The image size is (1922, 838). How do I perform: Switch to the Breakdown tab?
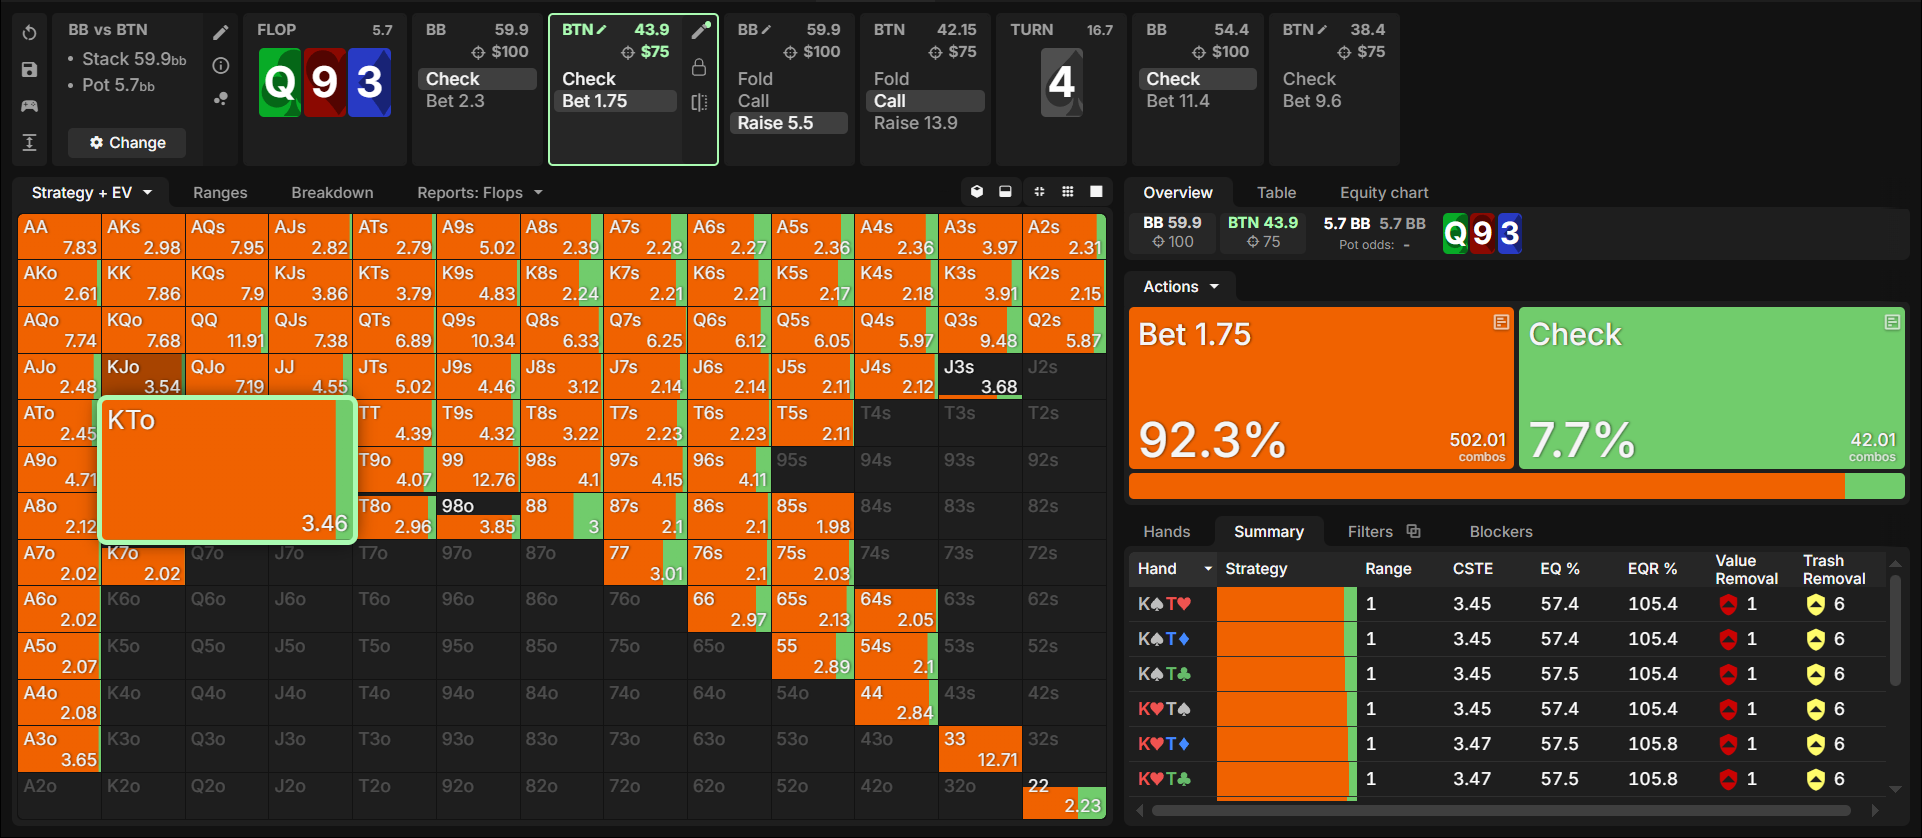click(x=332, y=193)
